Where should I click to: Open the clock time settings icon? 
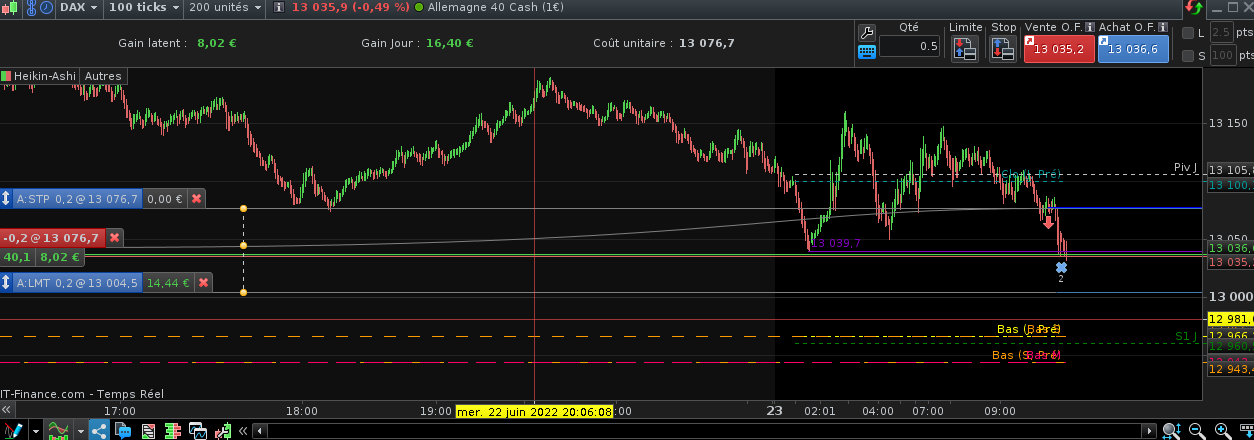click(45, 8)
